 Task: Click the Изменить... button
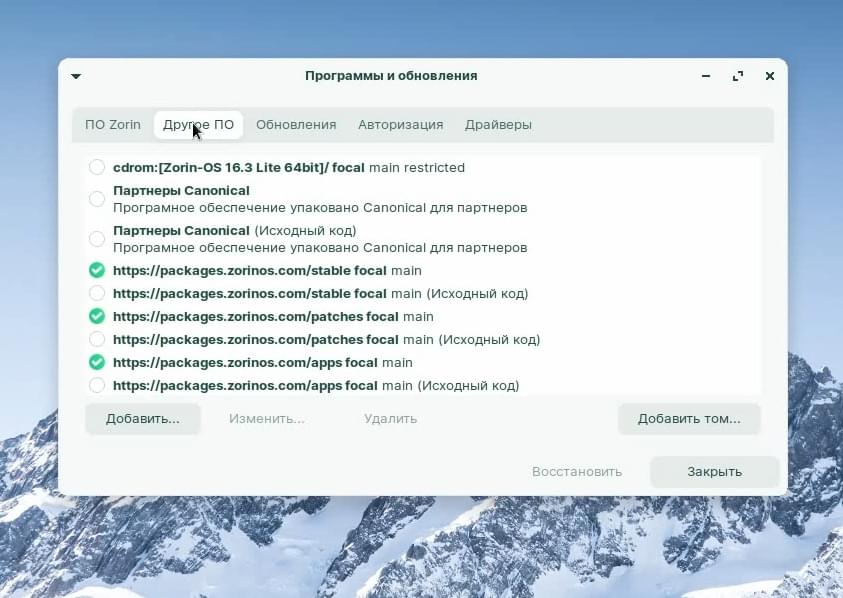[267, 419]
